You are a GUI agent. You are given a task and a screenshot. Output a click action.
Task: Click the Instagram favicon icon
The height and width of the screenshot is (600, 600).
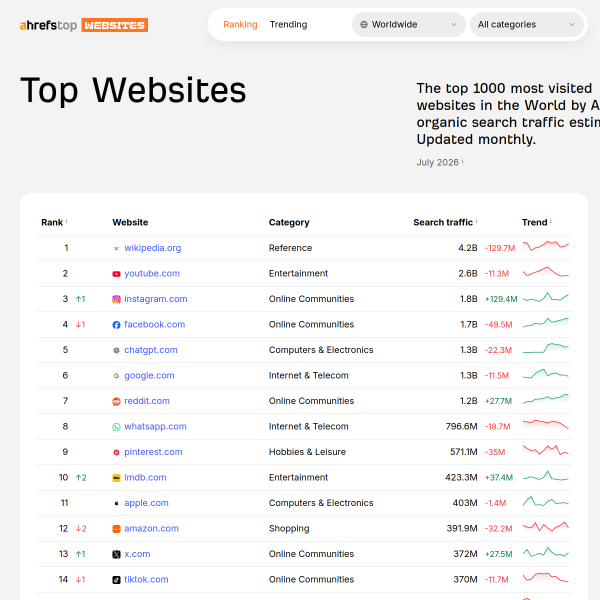point(116,299)
